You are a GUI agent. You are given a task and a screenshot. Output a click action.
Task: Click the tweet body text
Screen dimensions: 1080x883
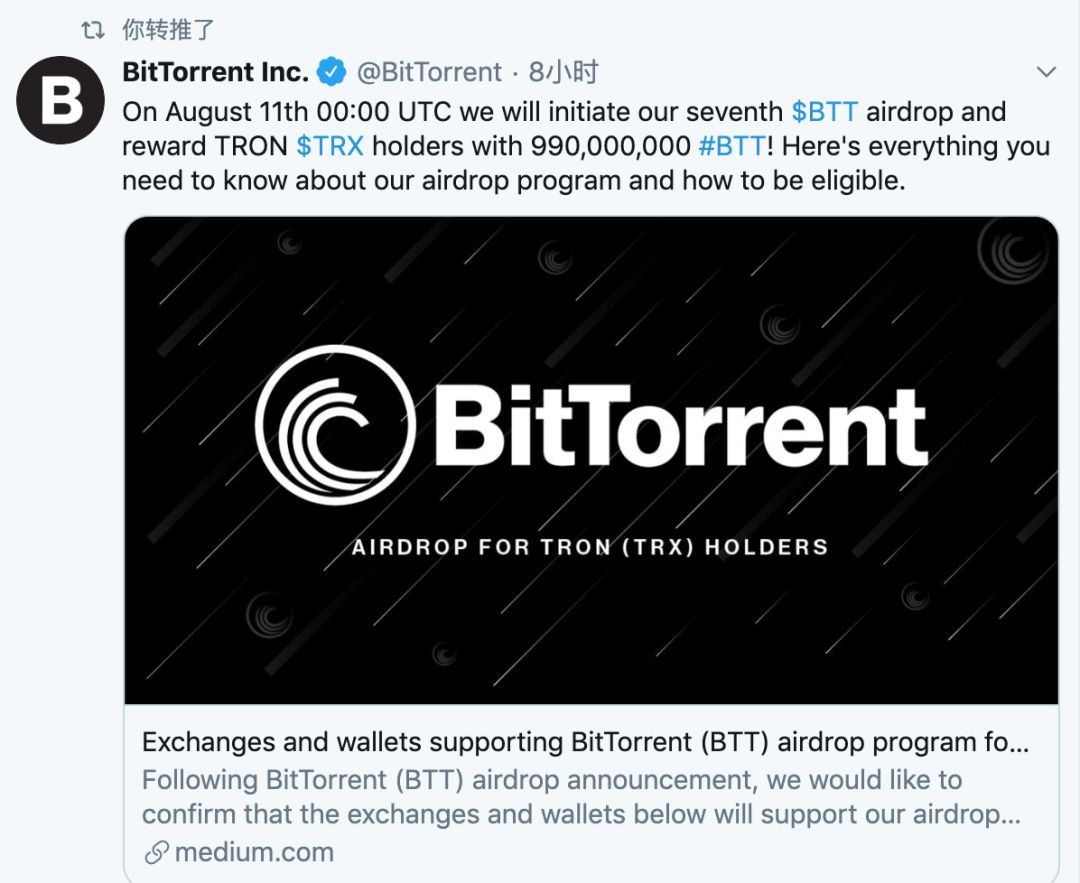click(x=585, y=146)
